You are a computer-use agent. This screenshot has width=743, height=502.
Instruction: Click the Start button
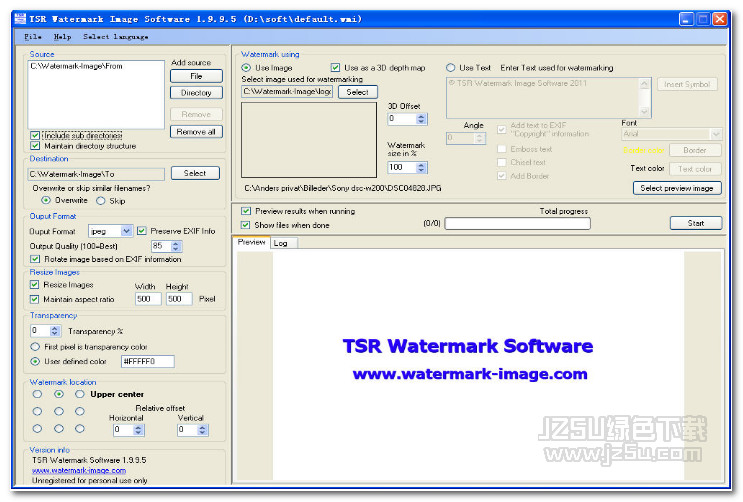[696, 223]
